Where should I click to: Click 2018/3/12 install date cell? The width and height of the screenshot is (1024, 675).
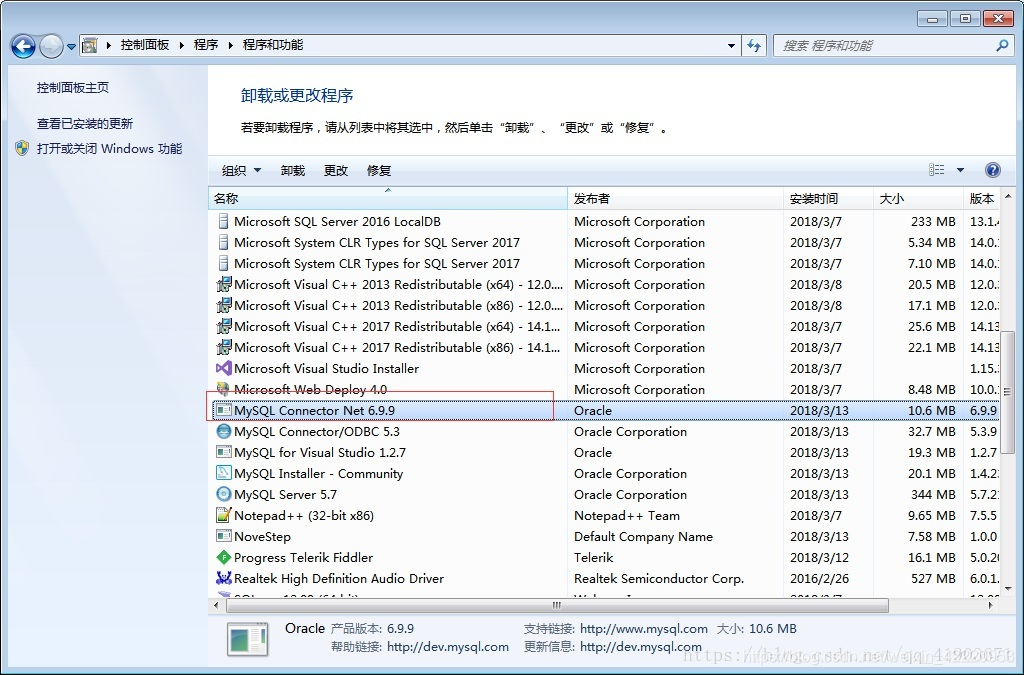point(819,557)
